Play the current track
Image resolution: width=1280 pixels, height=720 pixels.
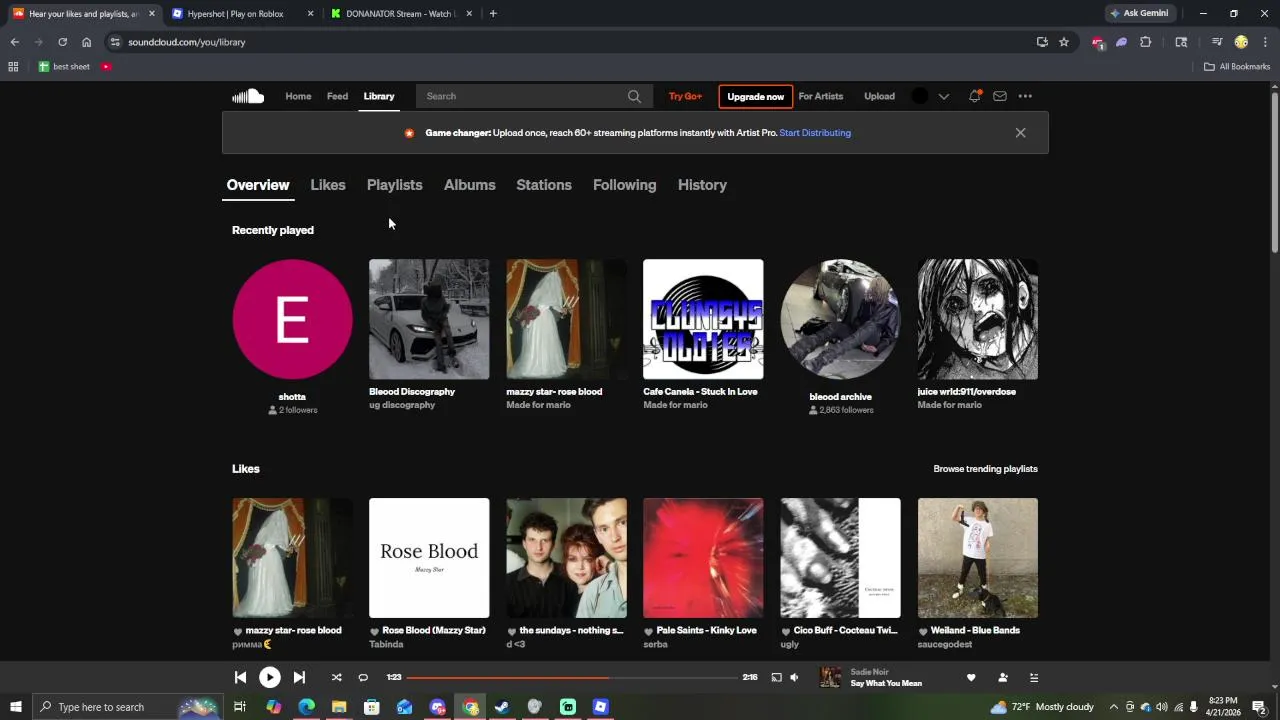pos(270,677)
